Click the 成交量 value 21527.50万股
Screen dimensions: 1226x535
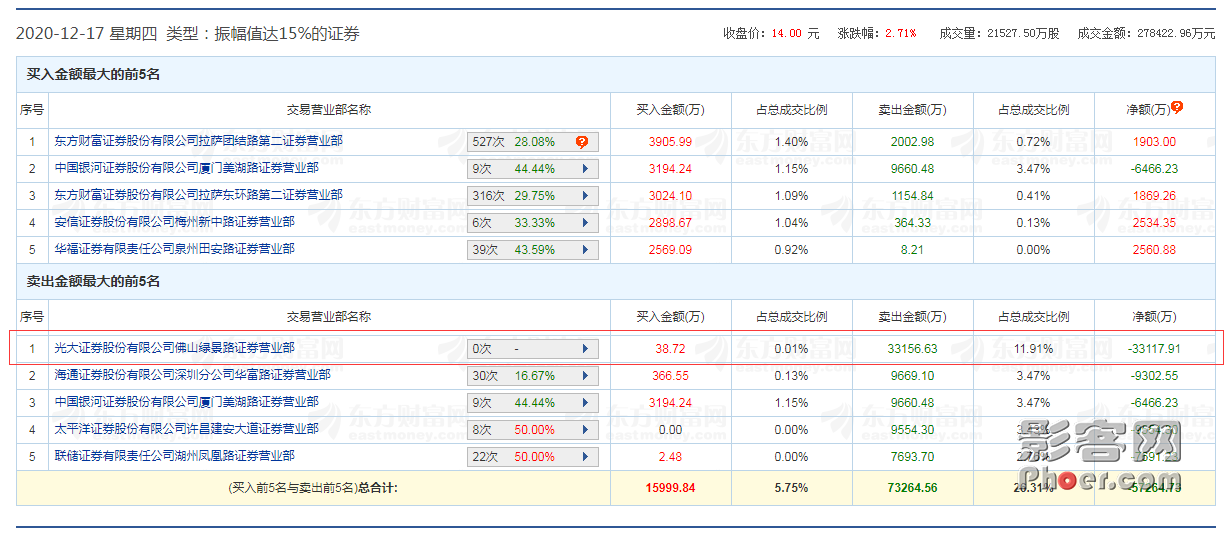(1023, 33)
